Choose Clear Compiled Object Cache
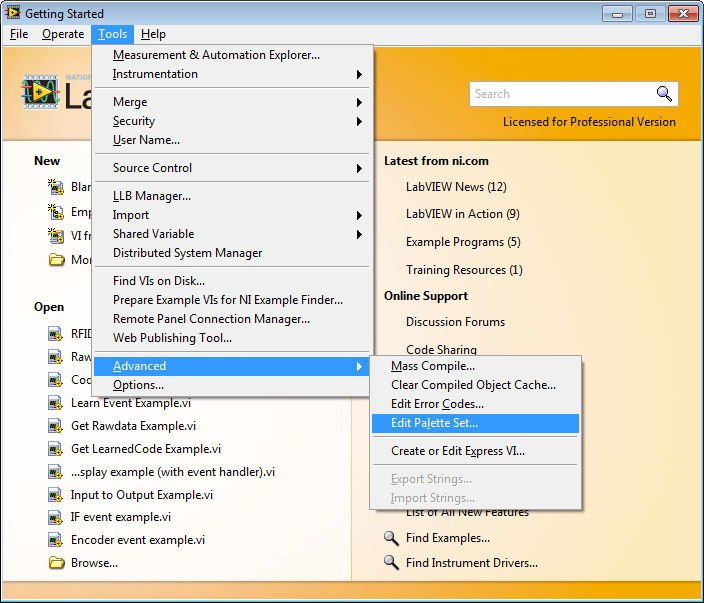The image size is (704, 603). point(475,385)
